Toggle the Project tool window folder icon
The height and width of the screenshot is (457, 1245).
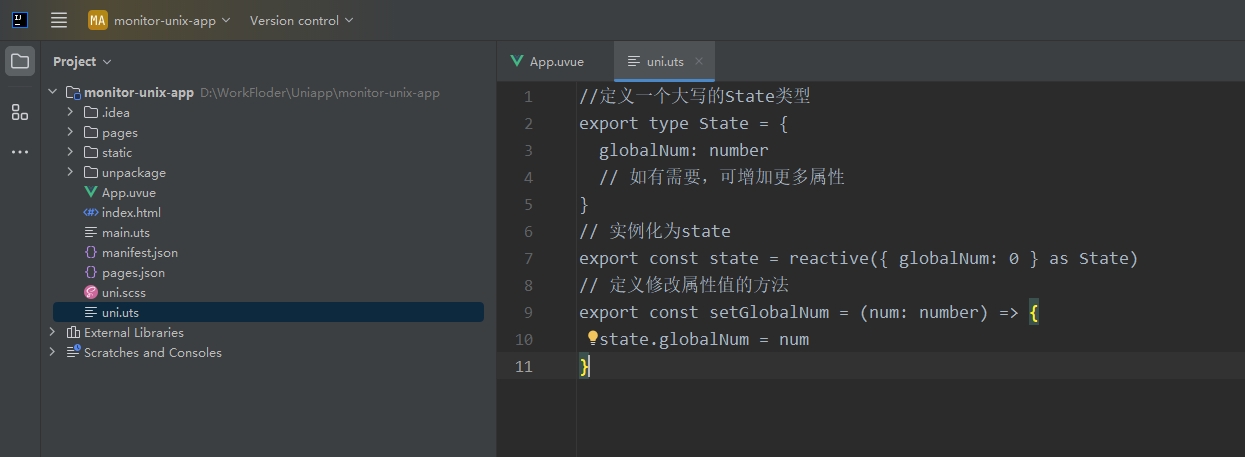20,61
